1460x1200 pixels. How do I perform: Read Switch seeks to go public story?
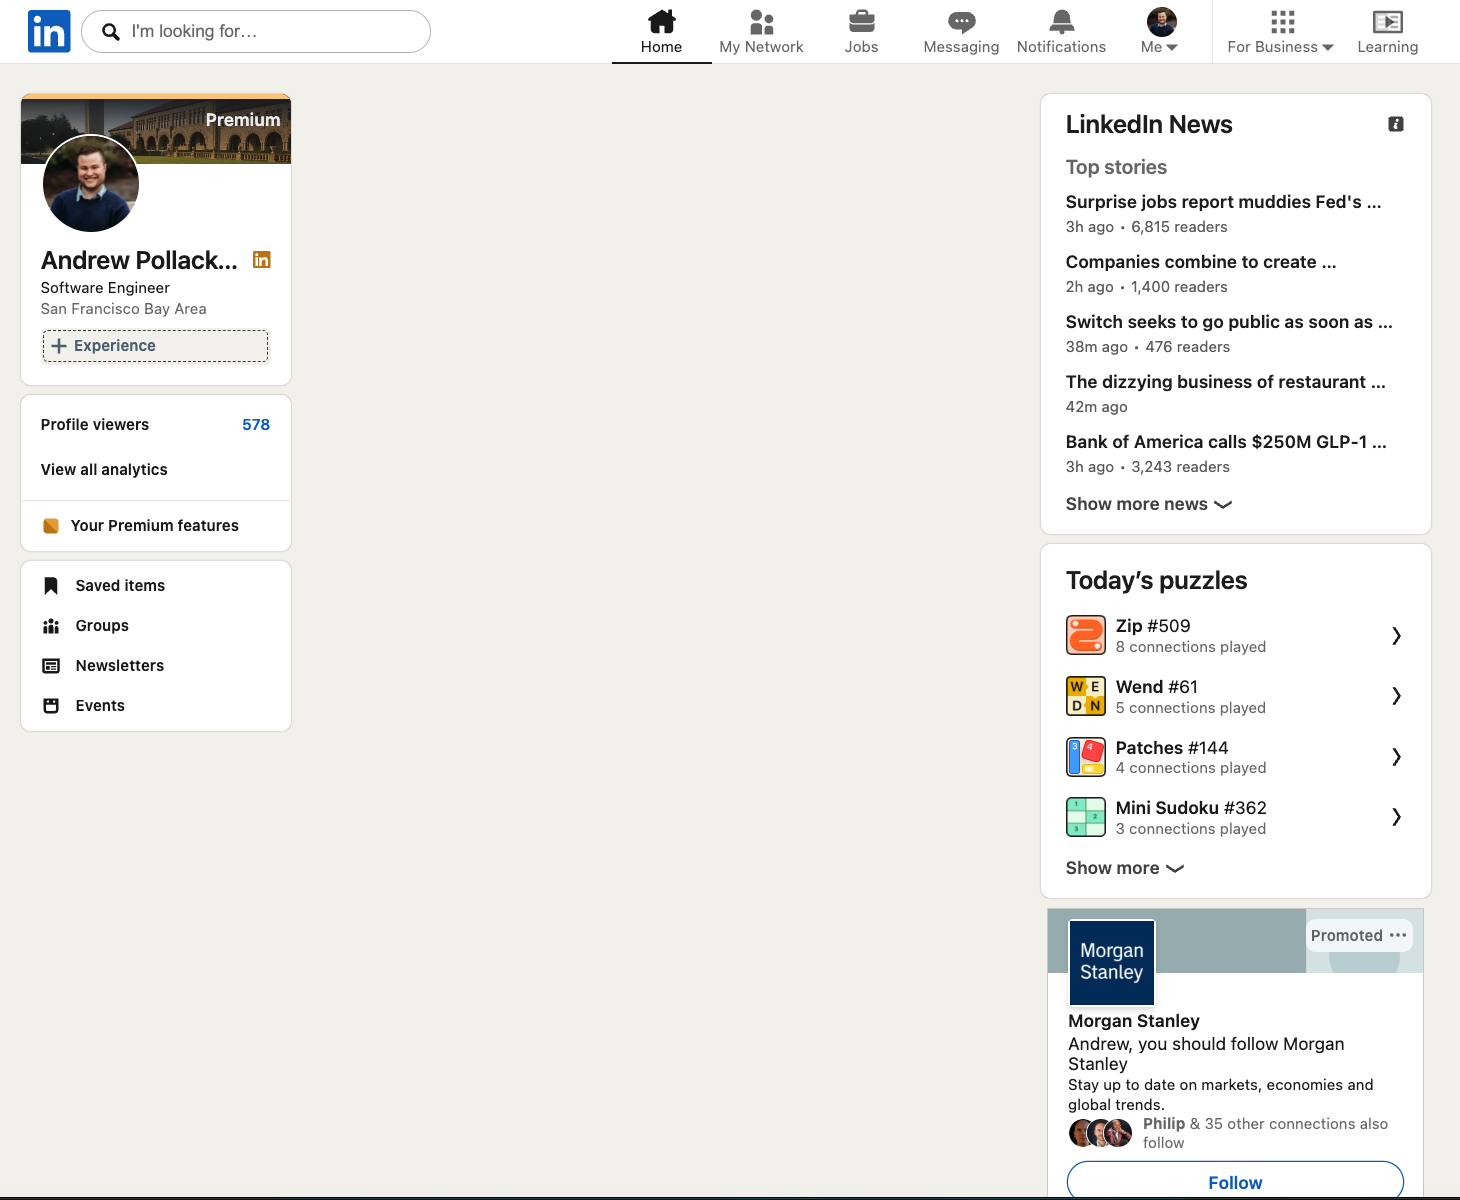[1229, 322]
